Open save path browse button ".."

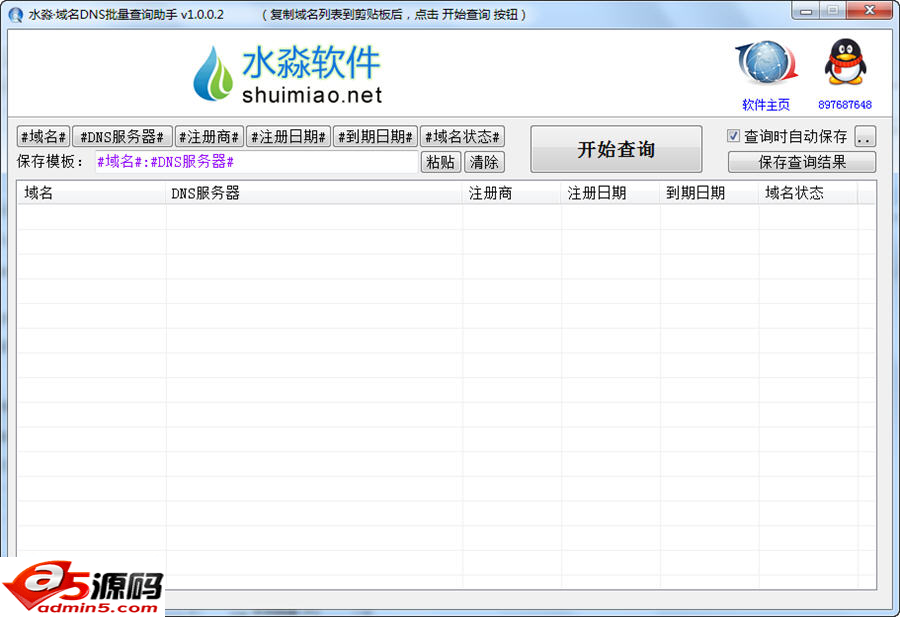(x=865, y=137)
